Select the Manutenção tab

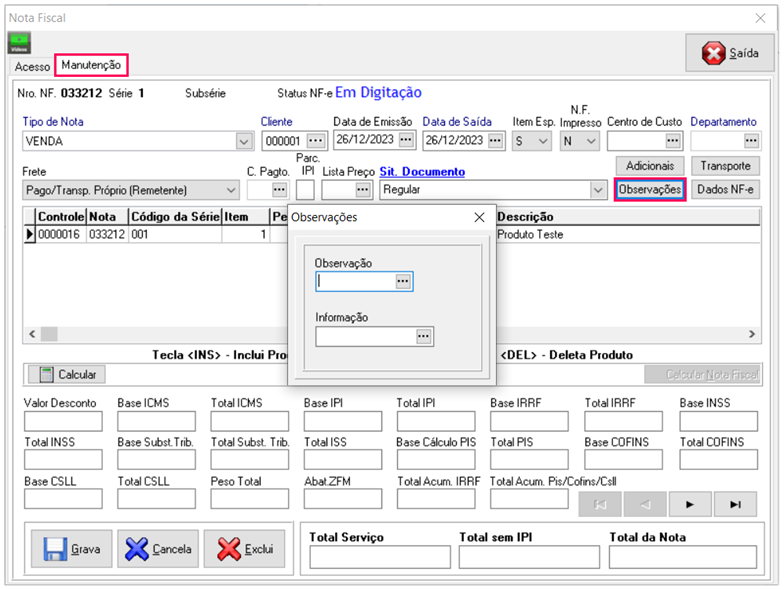[91, 65]
